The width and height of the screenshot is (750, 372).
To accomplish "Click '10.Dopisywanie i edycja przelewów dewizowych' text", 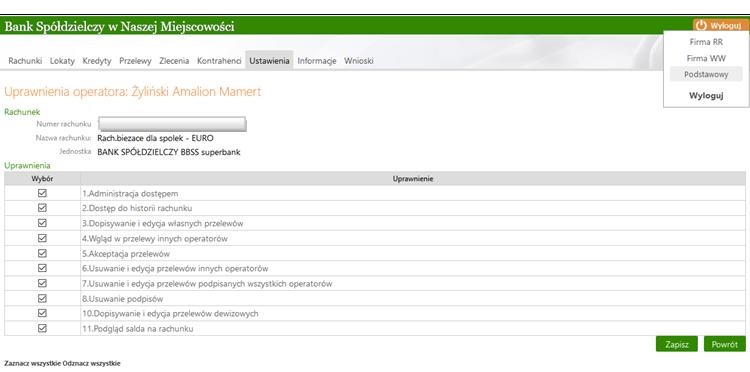I will coord(170,314).
